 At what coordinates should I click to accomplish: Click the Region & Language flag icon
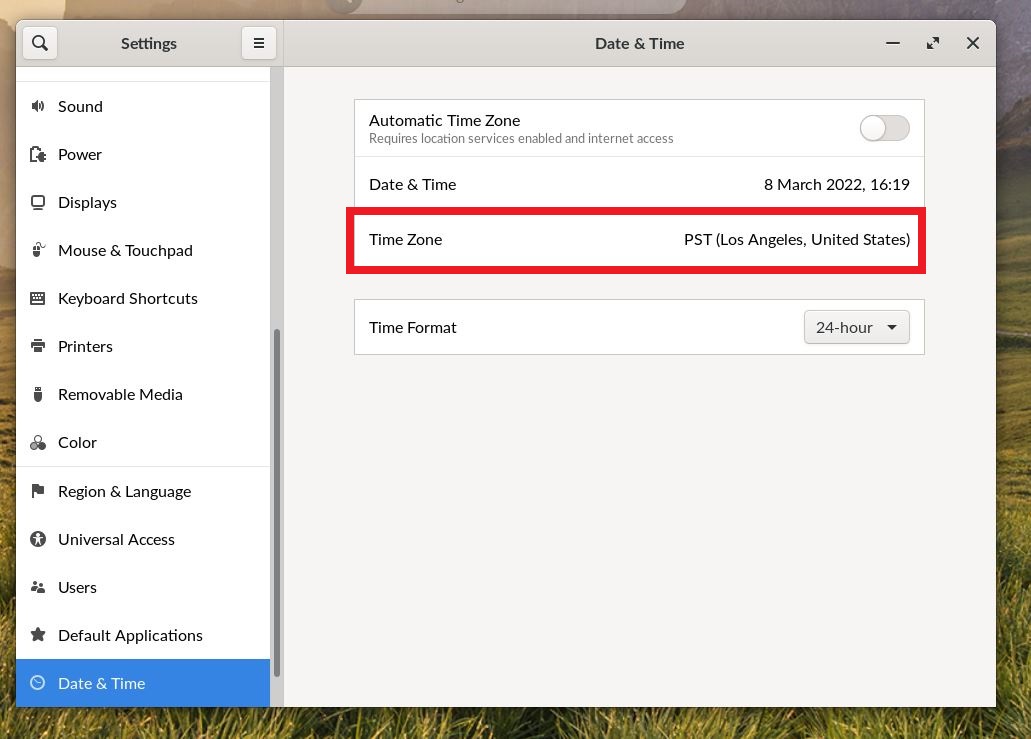[x=38, y=490]
